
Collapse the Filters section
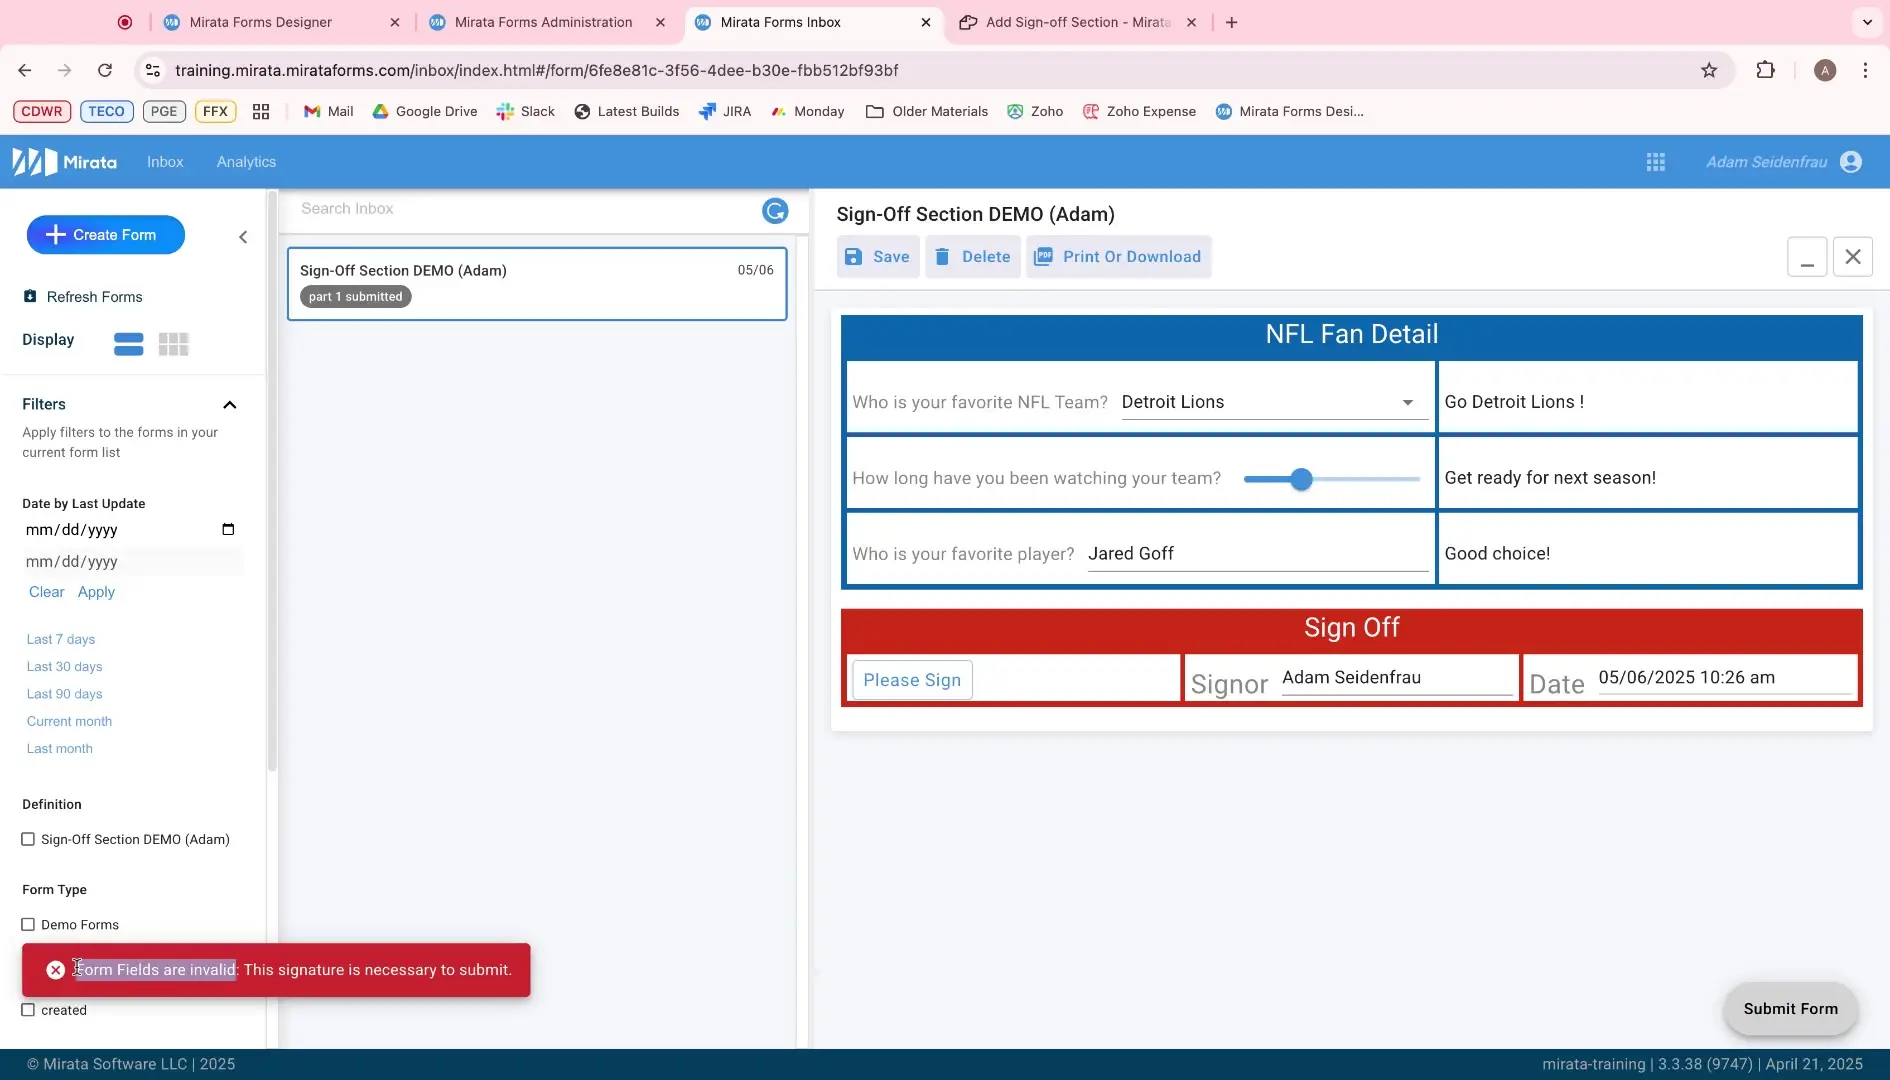coord(229,405)
